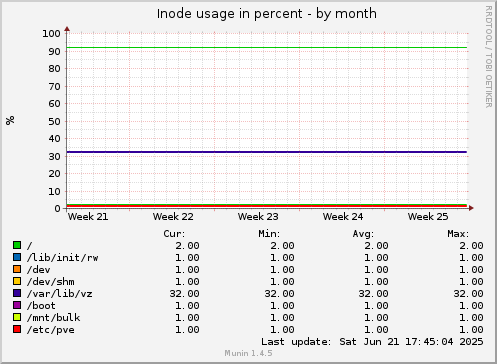Click the 30 y-axis label
This screenshot has height=364, width=497.
[x=54, y=156]
